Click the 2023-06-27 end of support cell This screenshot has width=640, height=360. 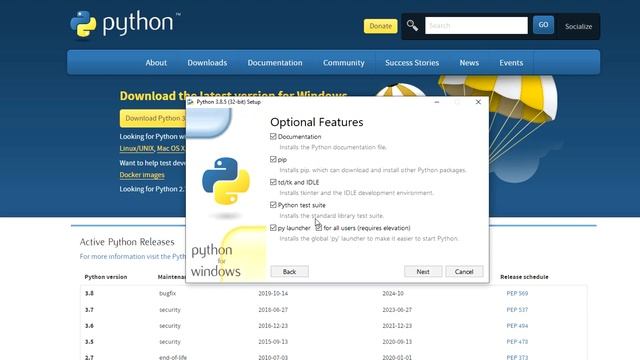click(x=397, y=309)
